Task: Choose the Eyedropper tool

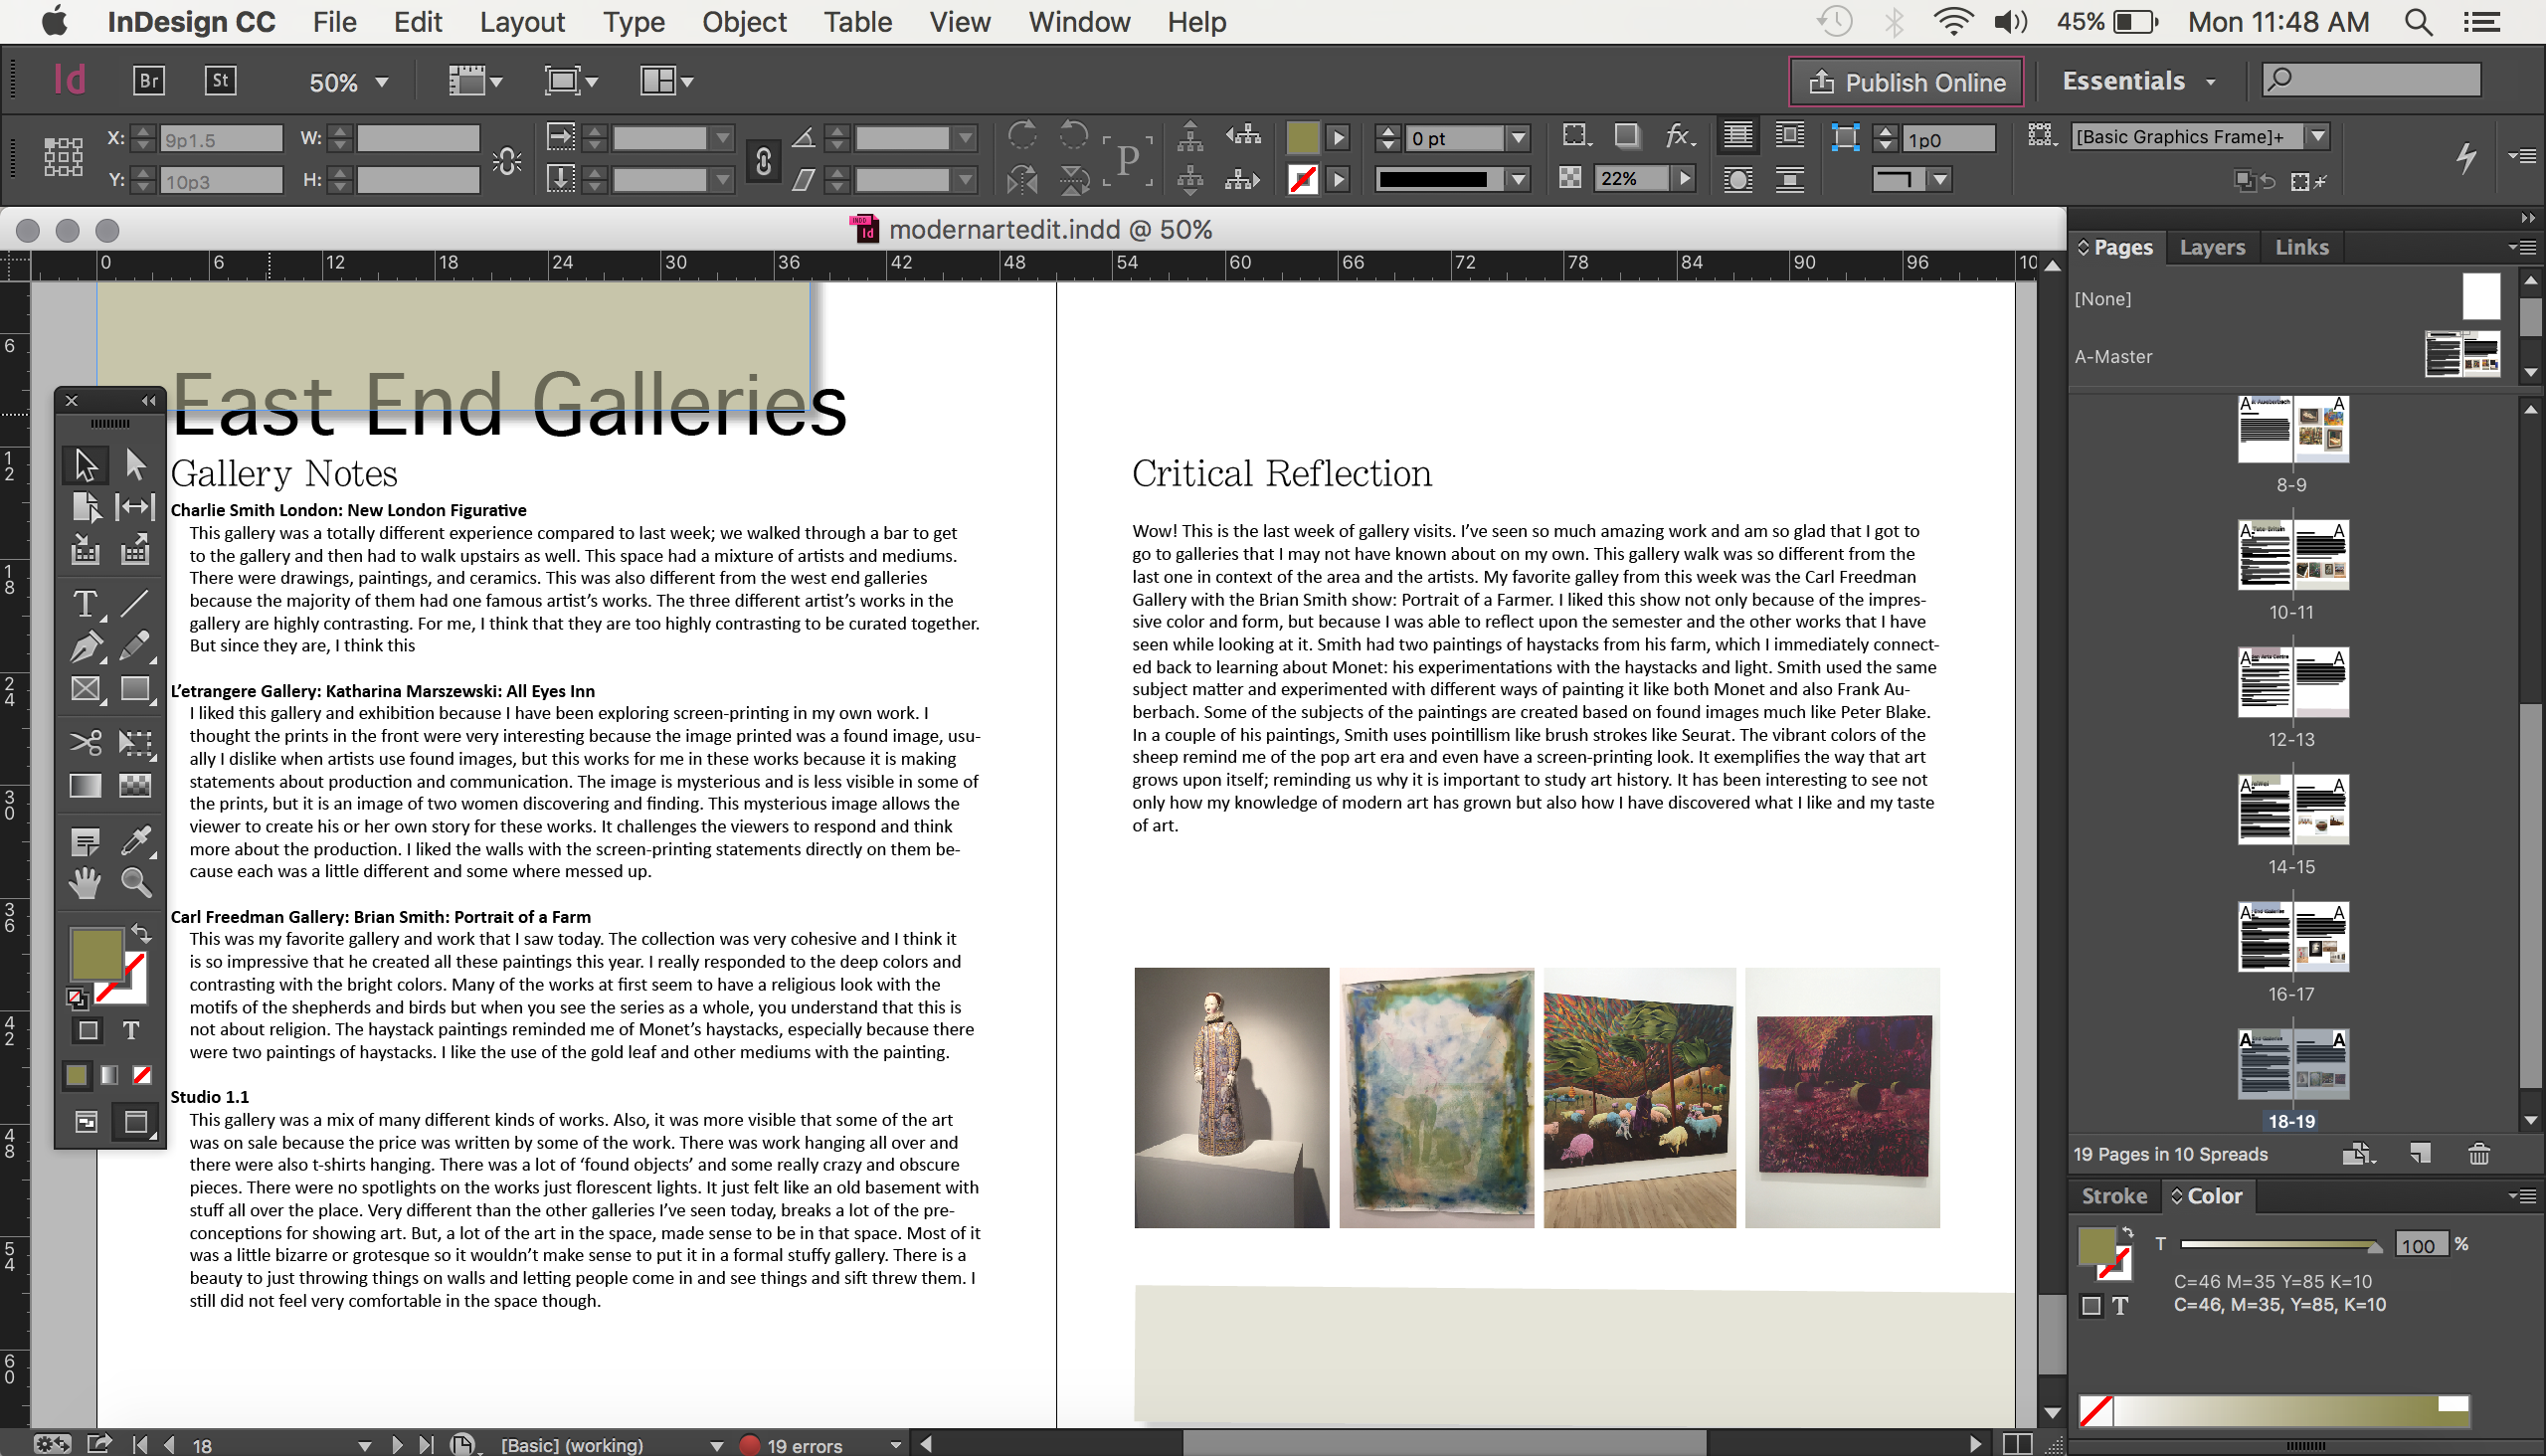Action: 135,841
